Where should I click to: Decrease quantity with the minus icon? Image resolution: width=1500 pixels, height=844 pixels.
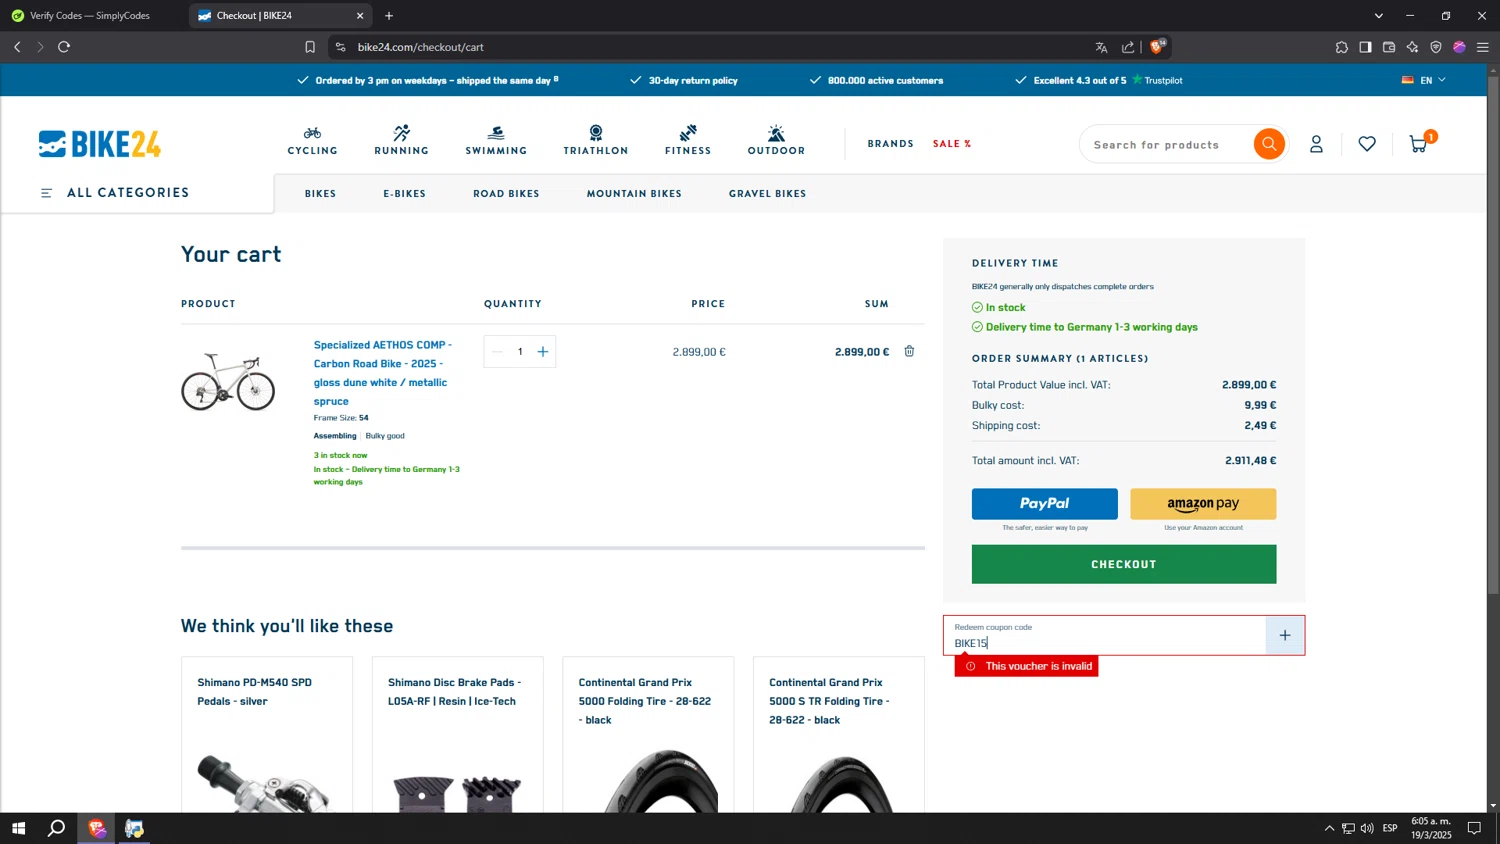click(497, 351)
